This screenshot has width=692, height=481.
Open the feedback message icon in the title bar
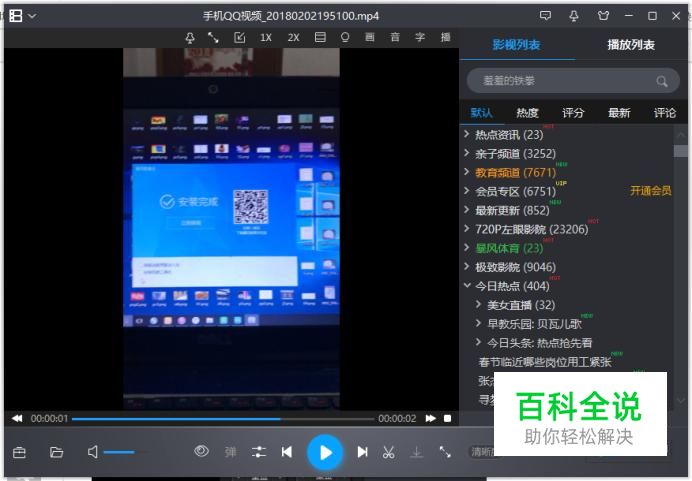[545, 16]
